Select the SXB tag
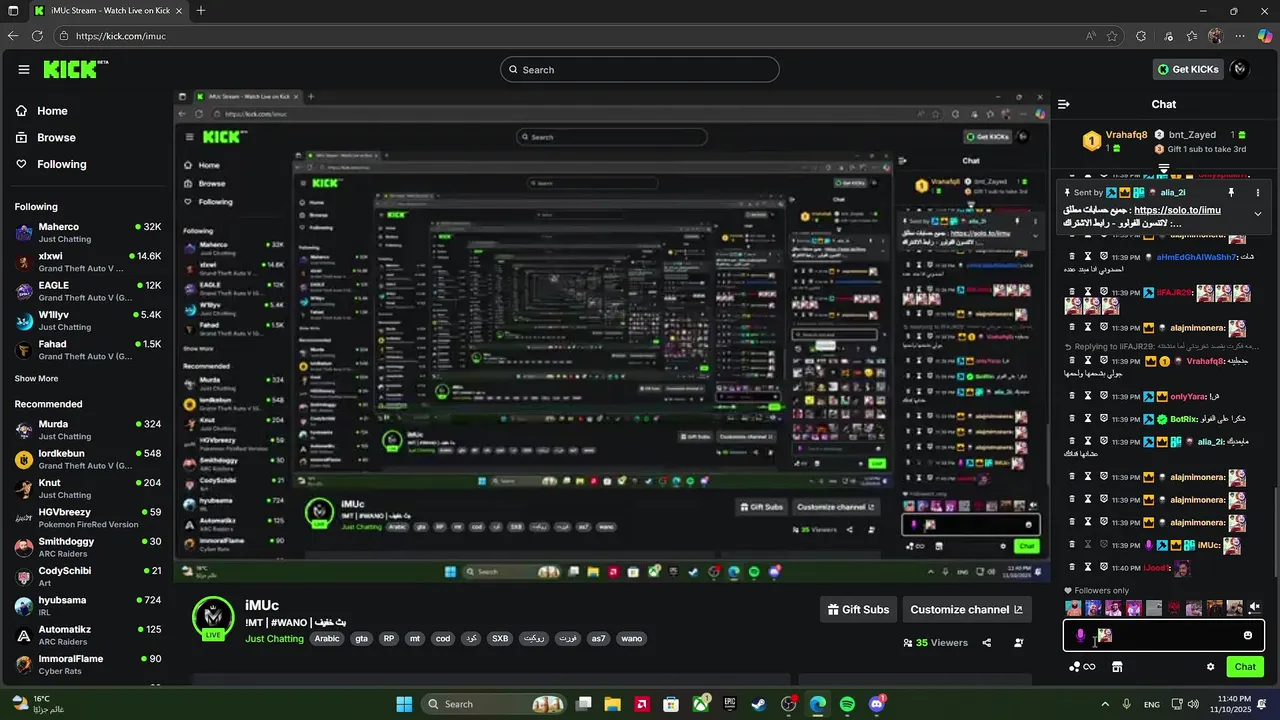This screenshot has height=720, width=1280. [x=500, y=639]
